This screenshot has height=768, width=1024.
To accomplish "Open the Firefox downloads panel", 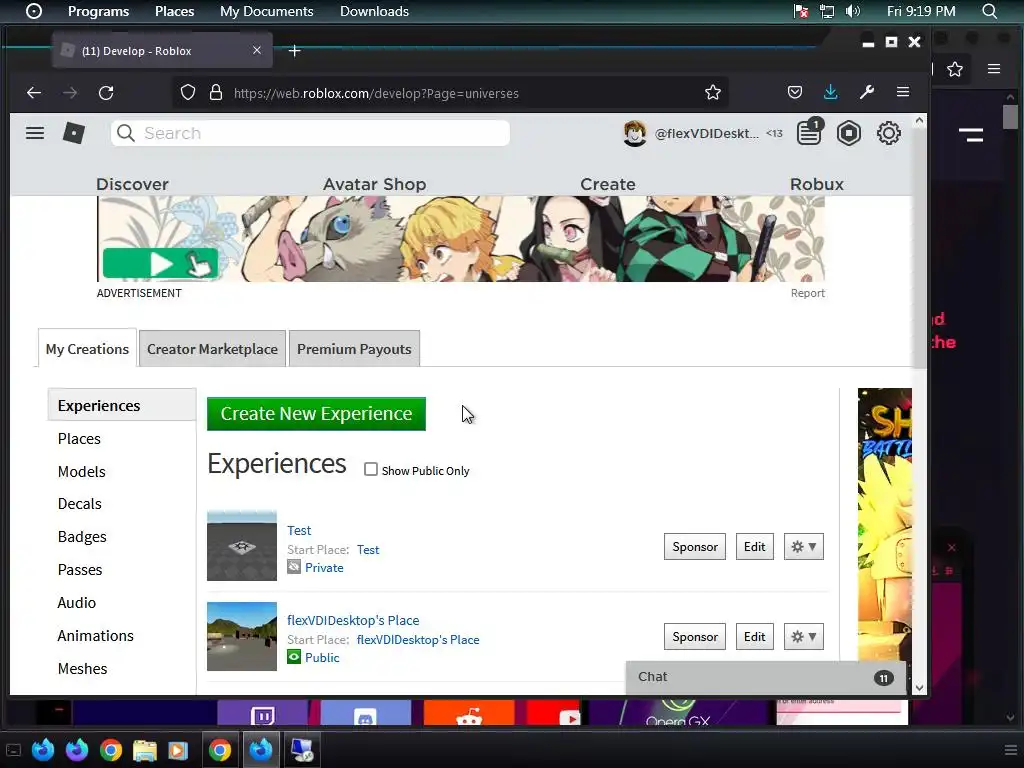I will pos(831,92).
